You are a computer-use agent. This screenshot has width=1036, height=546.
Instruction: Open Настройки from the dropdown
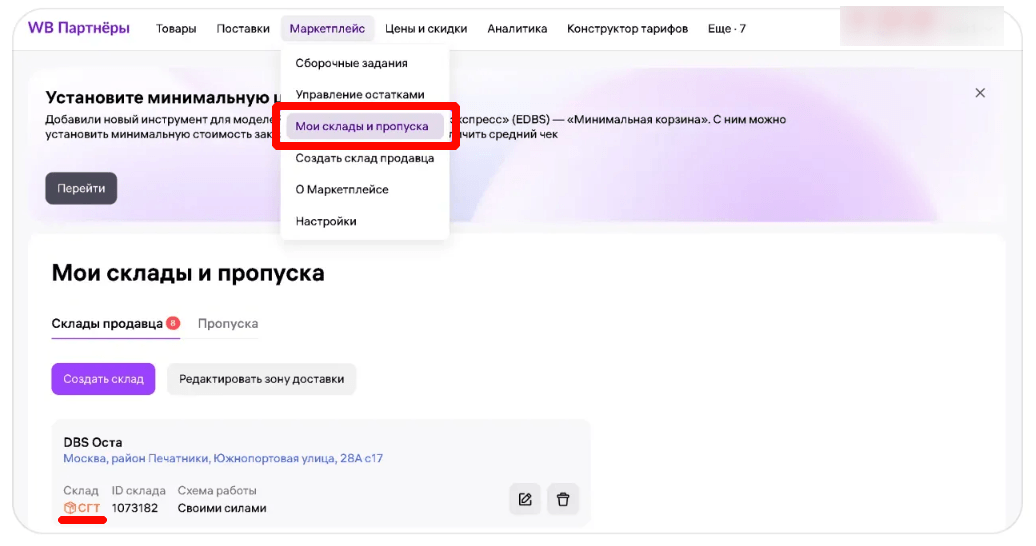coord(326,221)
